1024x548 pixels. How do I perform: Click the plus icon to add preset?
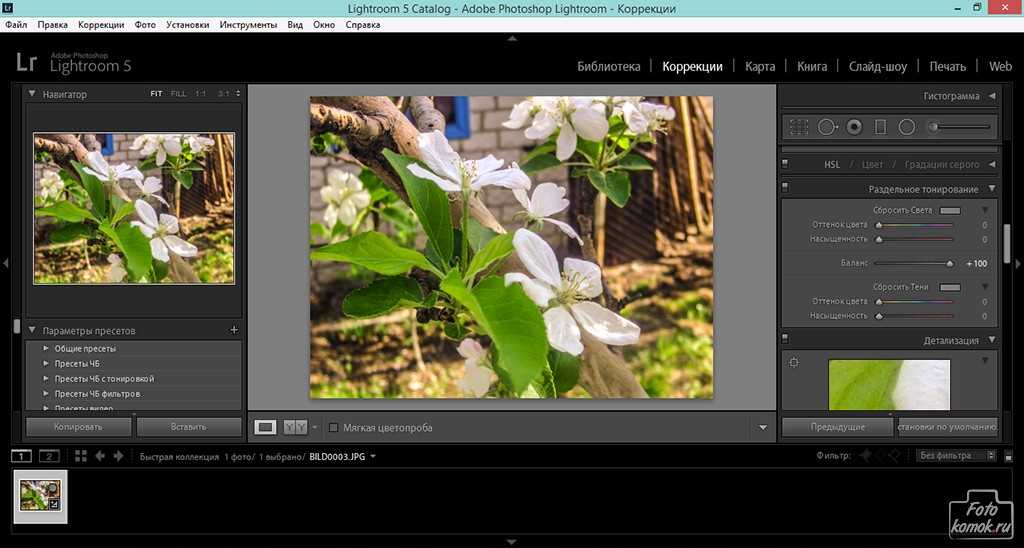click(234, 330)
